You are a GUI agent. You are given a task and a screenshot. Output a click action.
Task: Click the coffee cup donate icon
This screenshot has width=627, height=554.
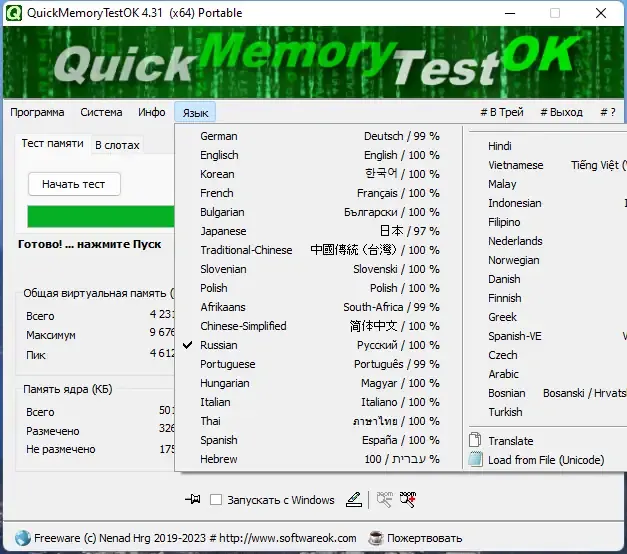click(x=376, y=538)
